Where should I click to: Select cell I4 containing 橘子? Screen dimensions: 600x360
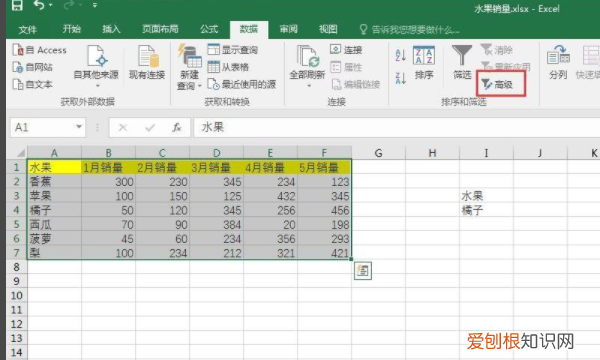486,210
